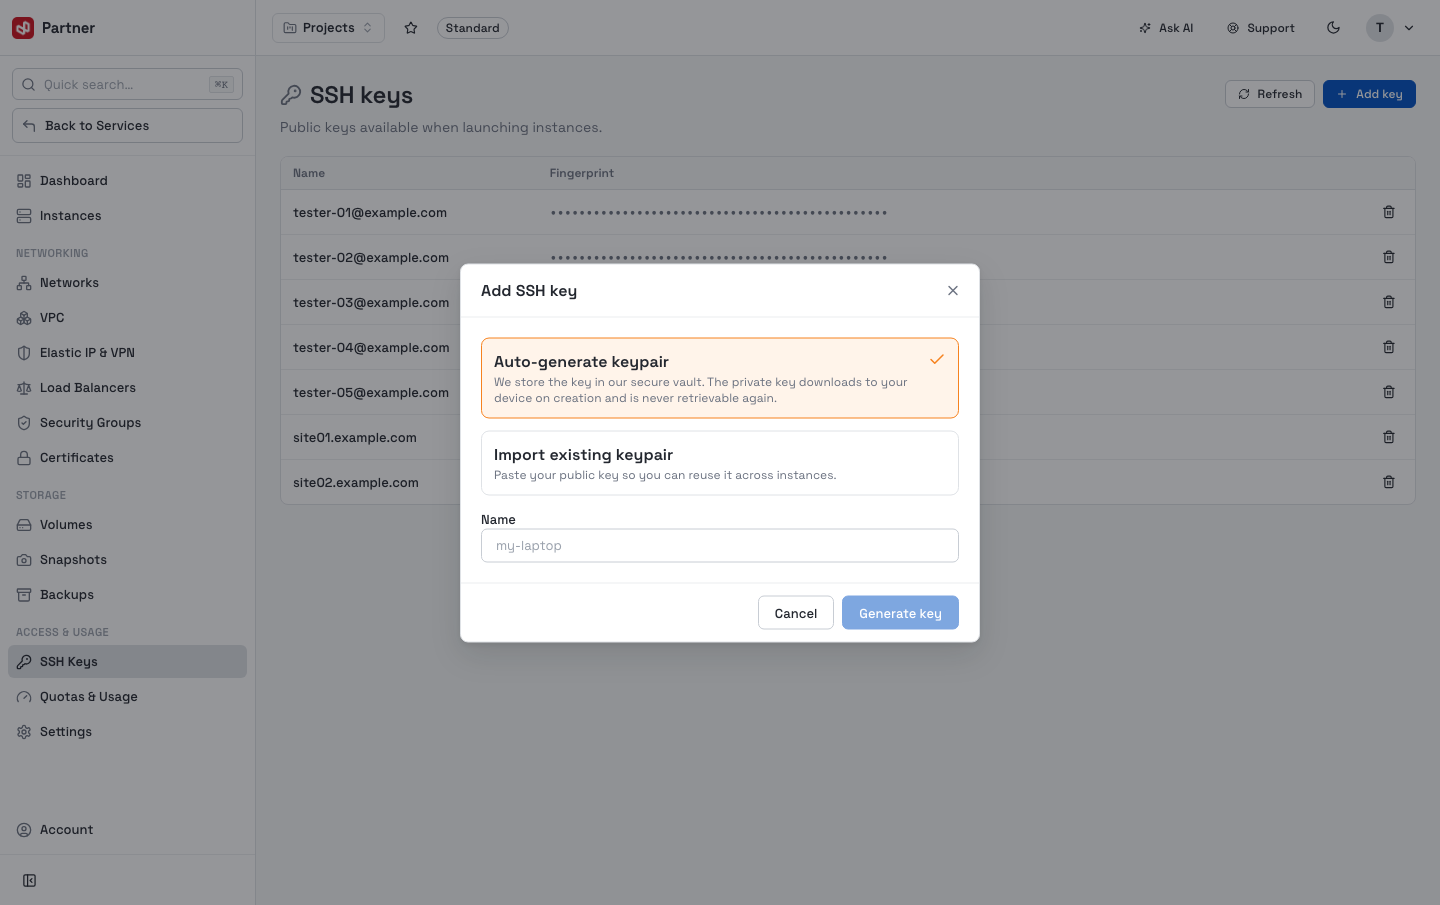The height and width of the screenshot is (905, 1440).
Task: Select the Auto-generate keypair option
Action: coord(720,378)
